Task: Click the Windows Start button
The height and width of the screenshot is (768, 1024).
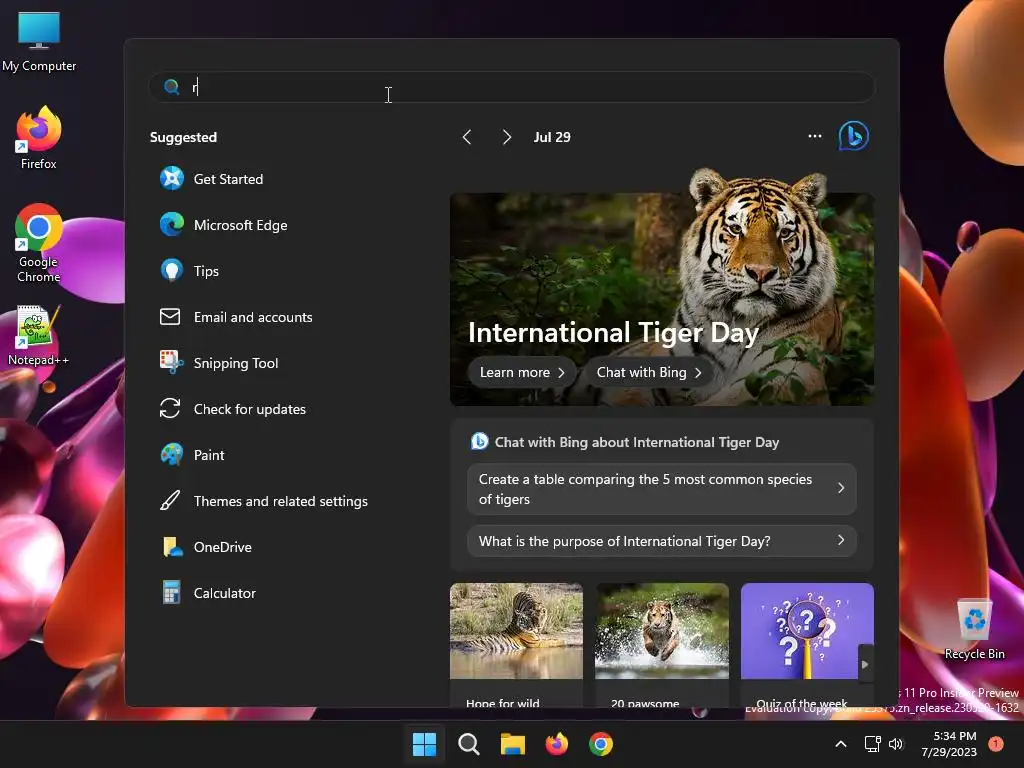Action: click(424, 744)
